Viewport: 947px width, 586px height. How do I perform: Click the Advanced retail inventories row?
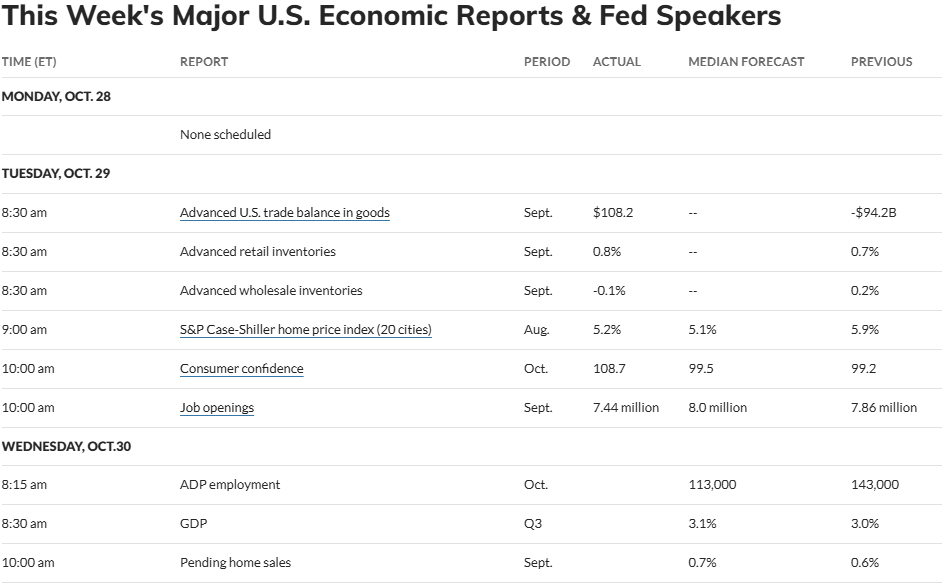[472, 252]
